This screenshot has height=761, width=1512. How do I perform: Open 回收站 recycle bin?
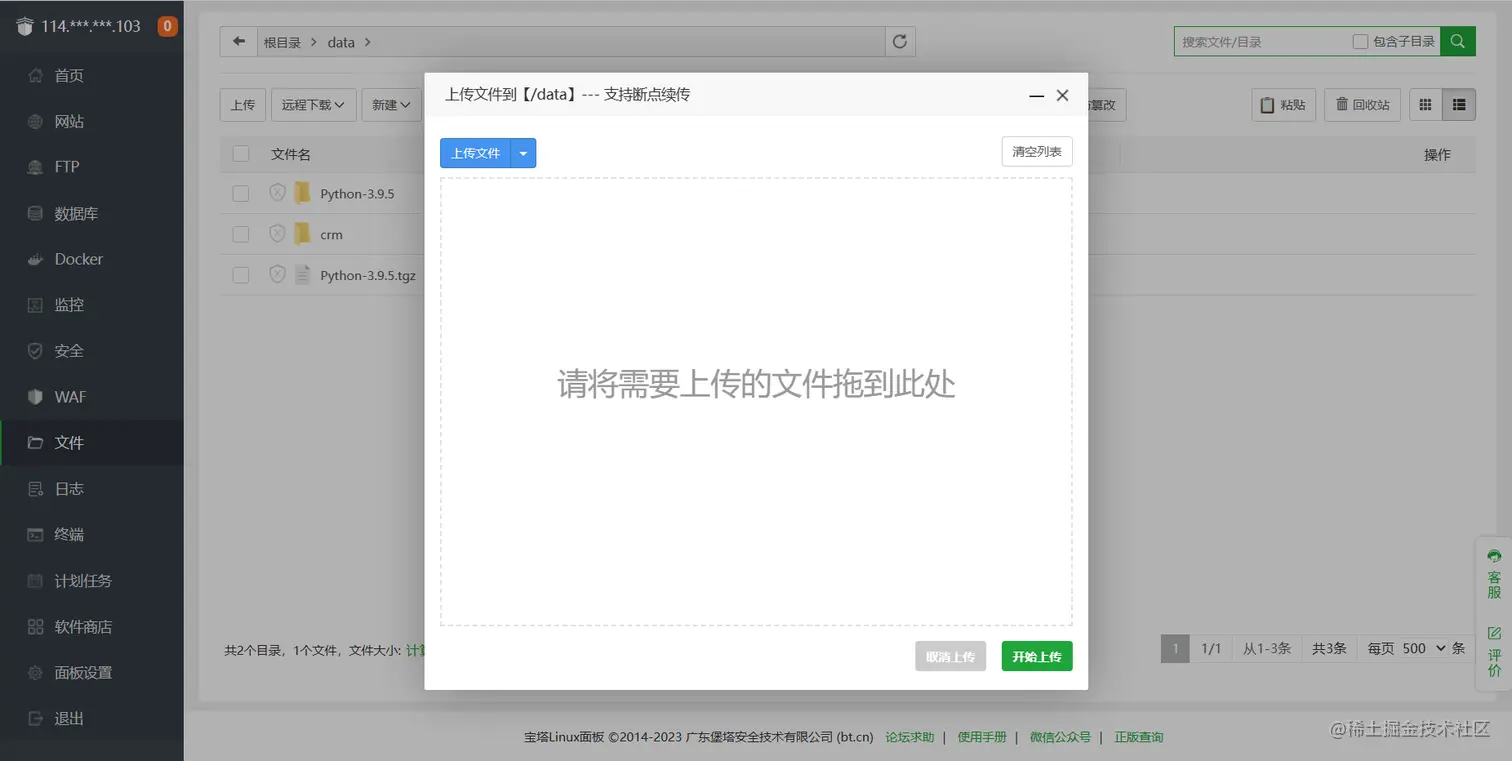pyautogui.click(x=1362, y=105)
